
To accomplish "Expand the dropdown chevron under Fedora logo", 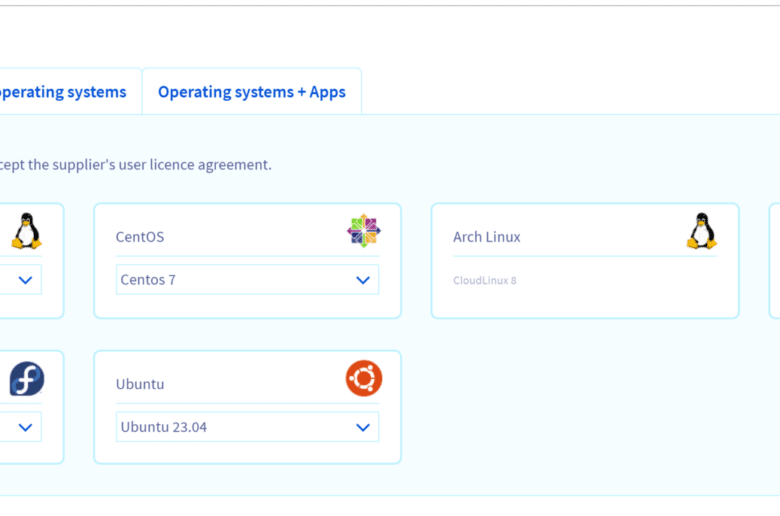I will [x=25, y=427].
